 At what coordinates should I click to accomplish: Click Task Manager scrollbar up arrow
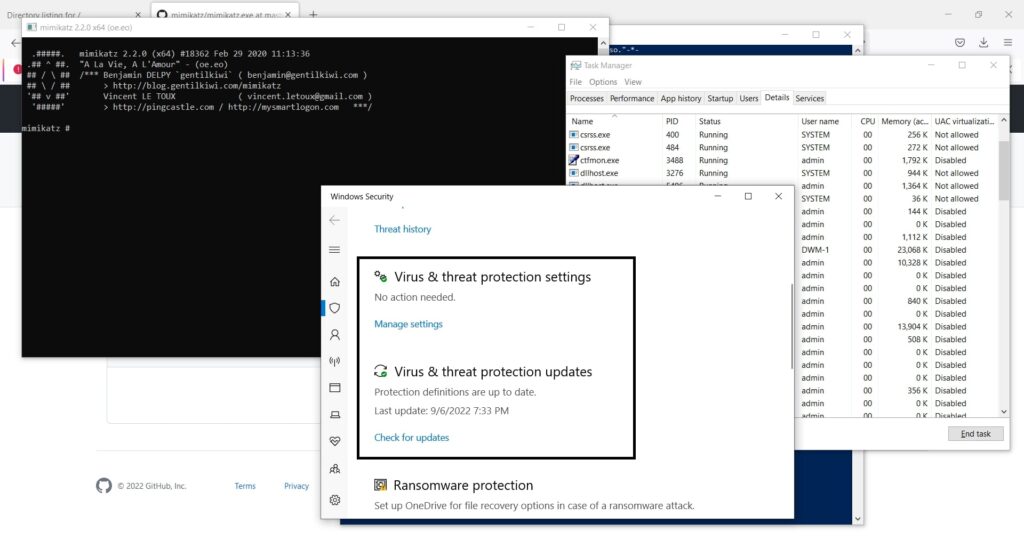point(1004,121)
